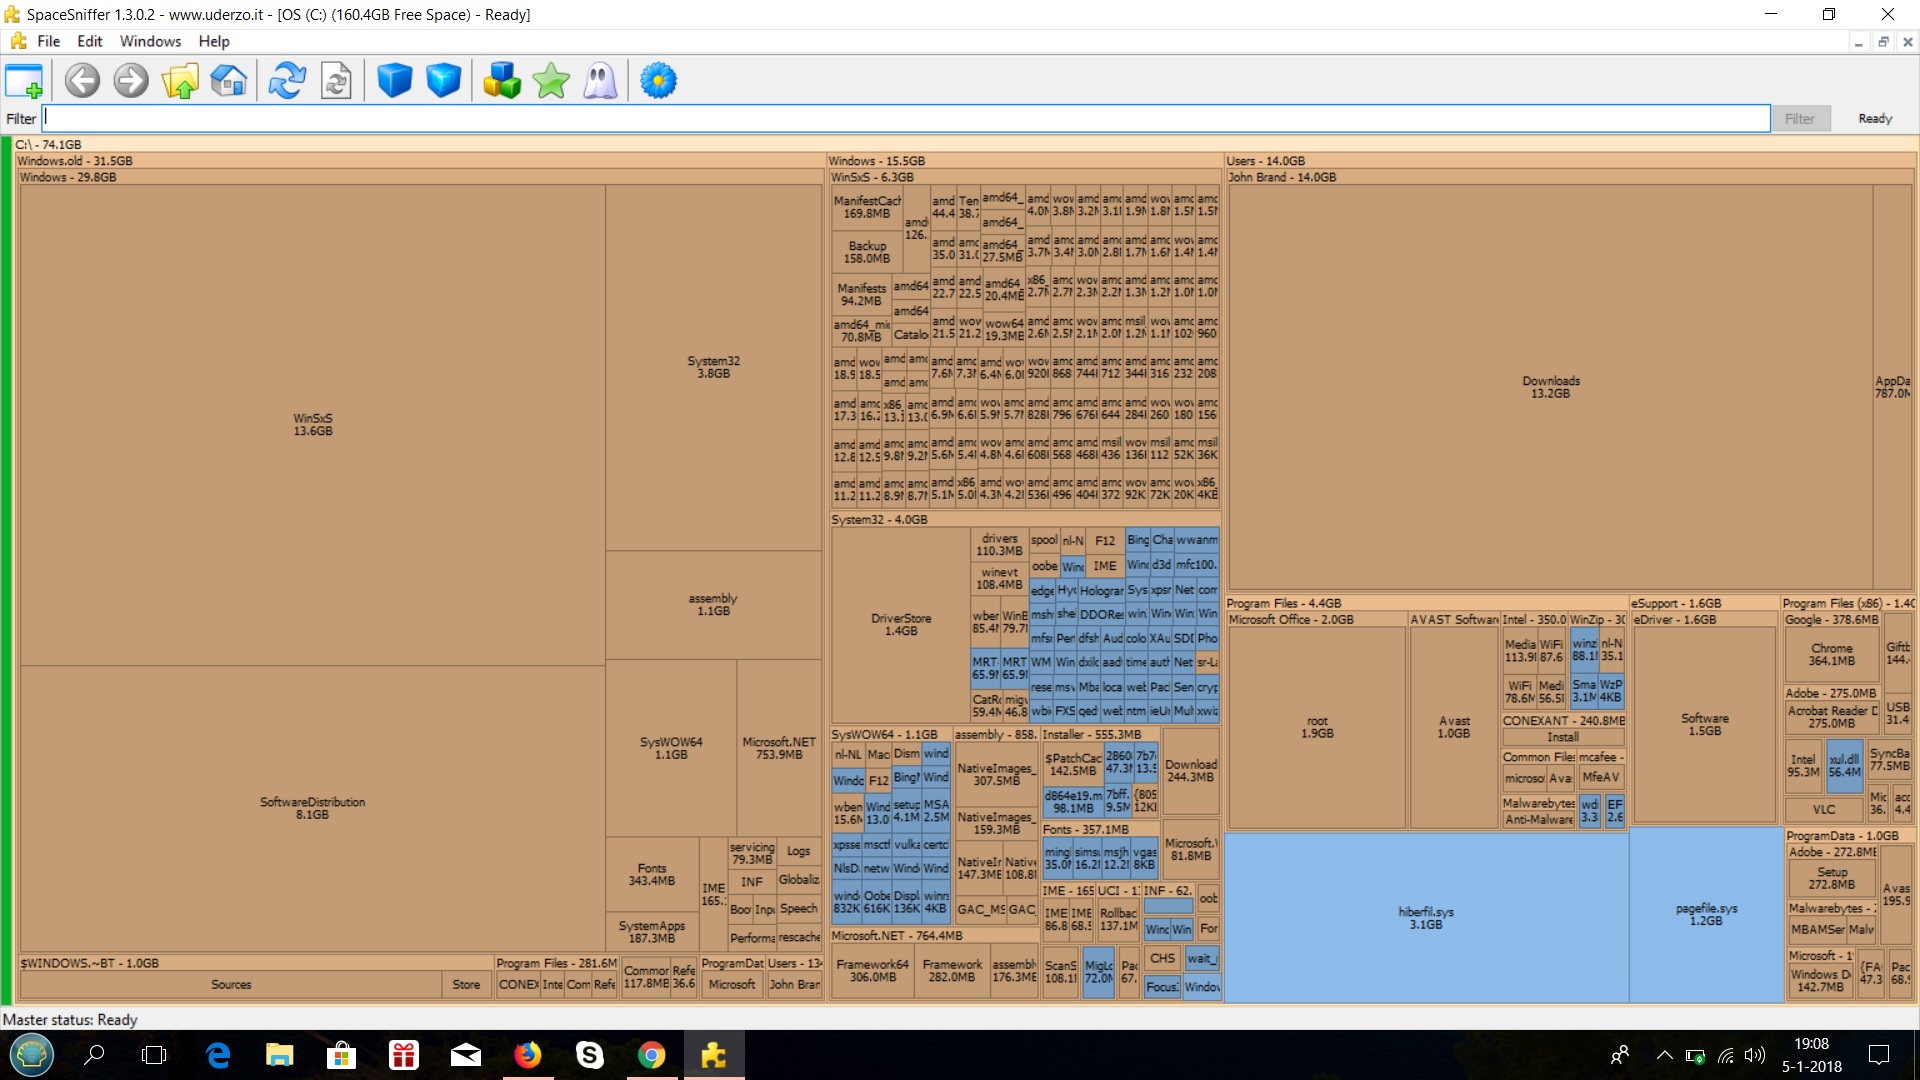Select the SysWOW64 1.1GB block in Windows.old
The width and height of the screenshot is (1920, 1080).
point(671,748)
